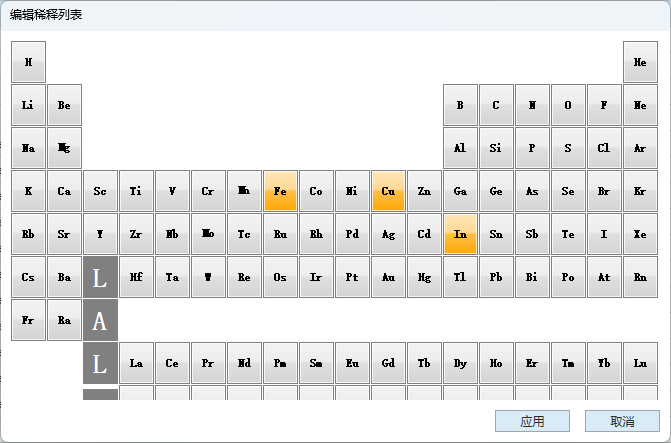Select the Si element tile
The width and height of the screenshot is (671, 443).
(x=496, y=148)
